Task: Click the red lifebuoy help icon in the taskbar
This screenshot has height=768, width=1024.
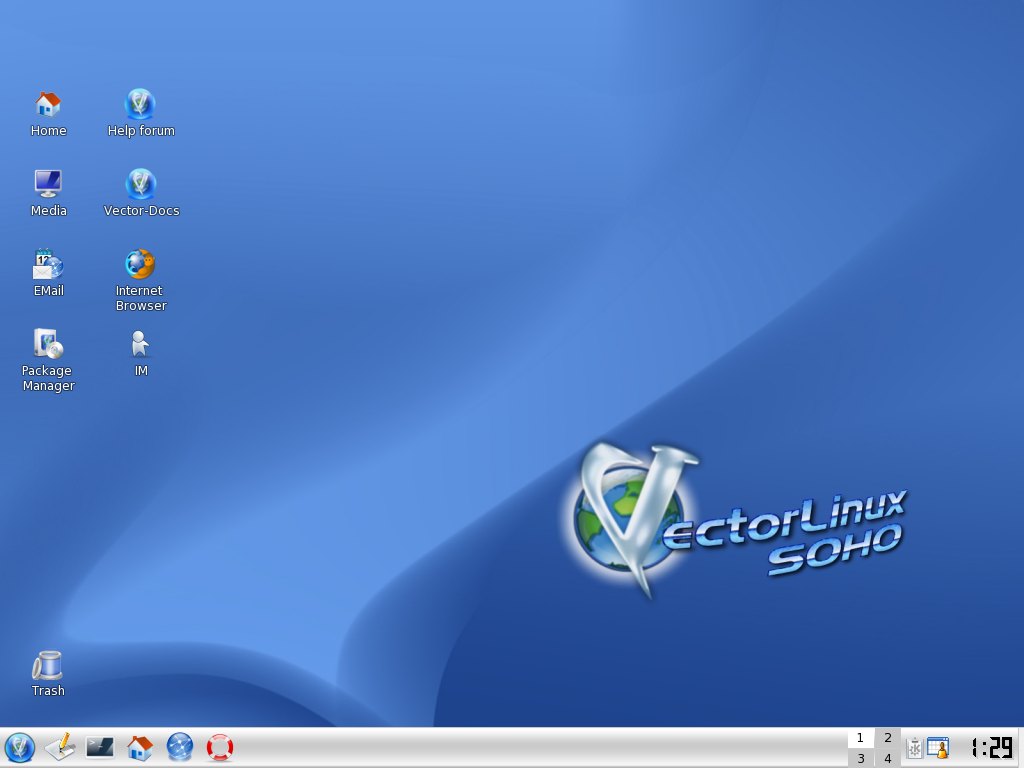Action: point(218,747)
